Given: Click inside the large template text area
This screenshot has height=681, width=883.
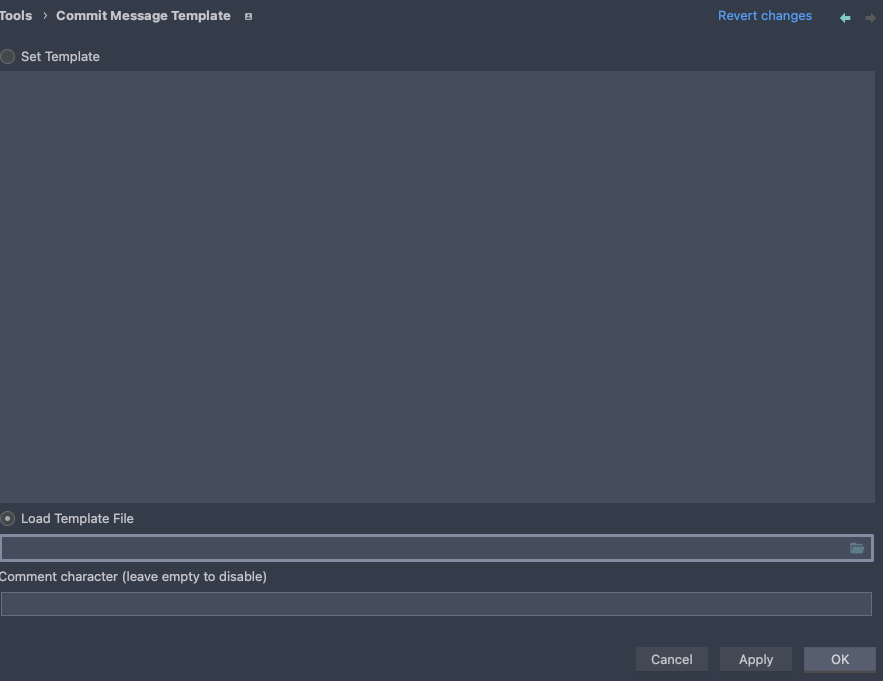Looking at the screenshot, I should [x=437, y=287].
